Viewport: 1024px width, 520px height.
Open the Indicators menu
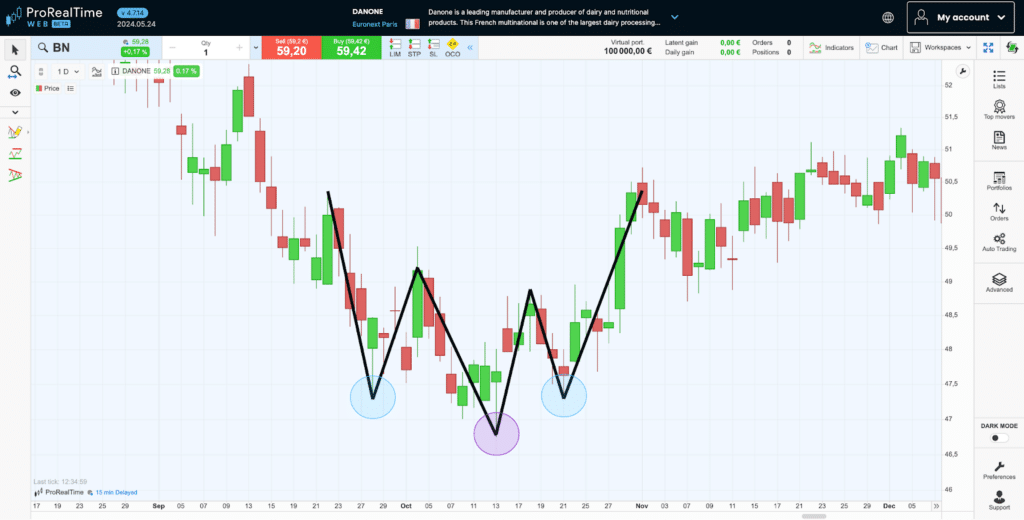831,48
